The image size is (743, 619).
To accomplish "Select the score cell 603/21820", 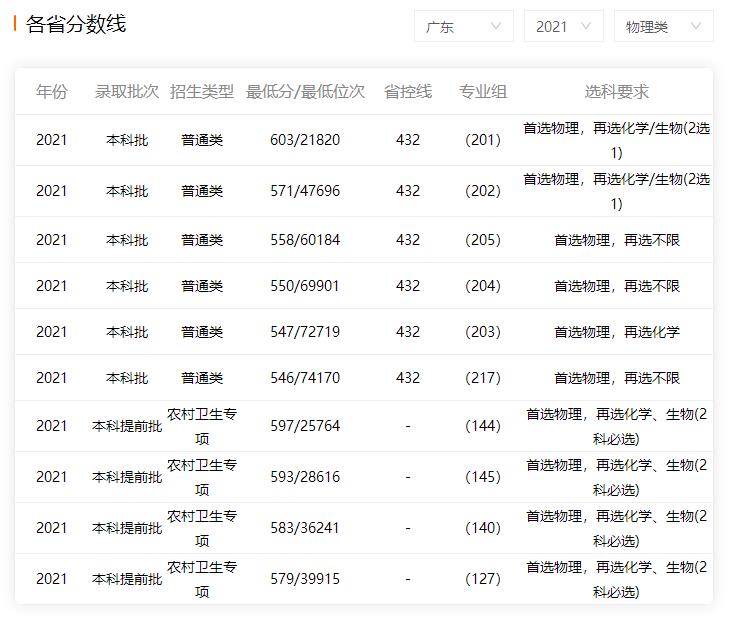I will click(x=305, y=140).
